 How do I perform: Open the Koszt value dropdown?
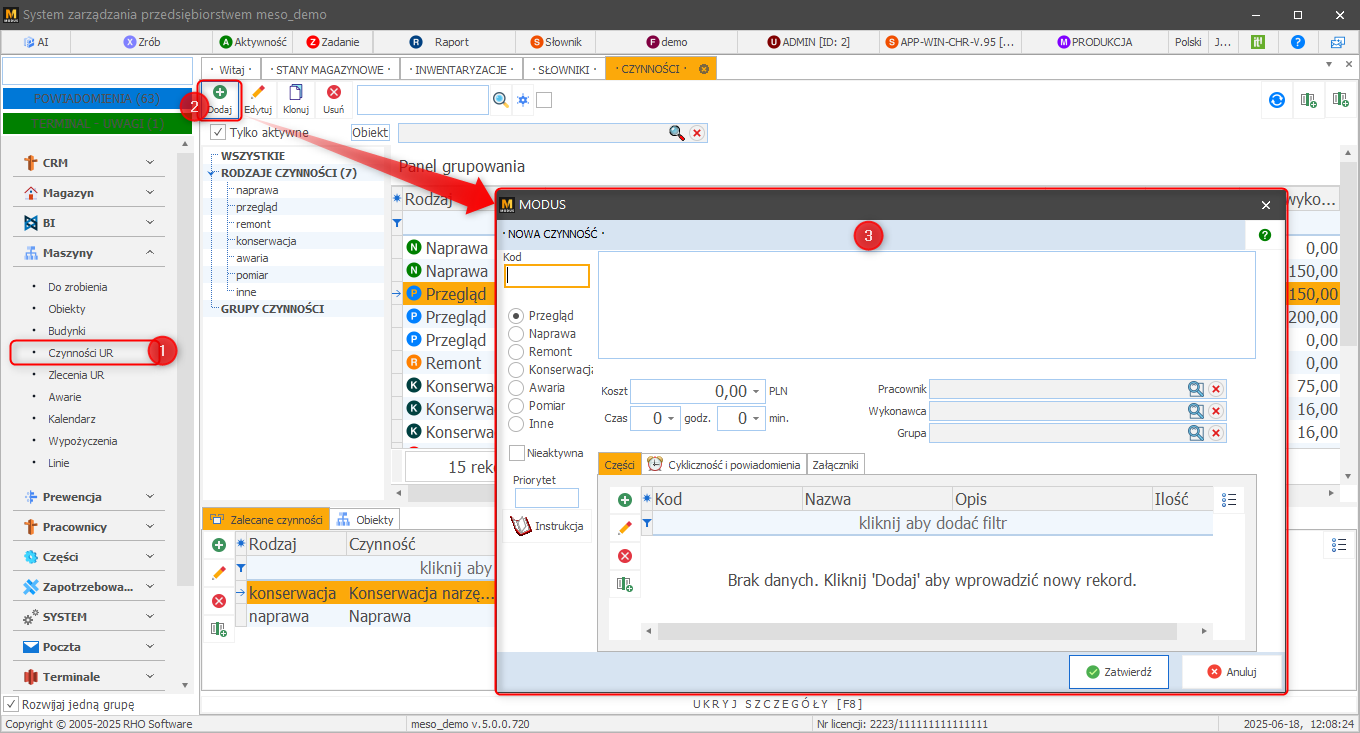[x=757, y=391]
